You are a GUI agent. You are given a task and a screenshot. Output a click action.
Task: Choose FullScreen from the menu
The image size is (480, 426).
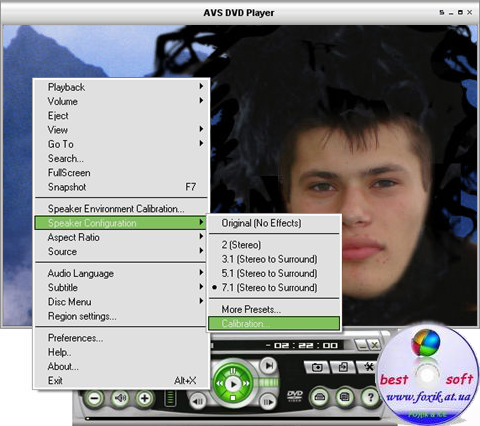(122, 173)
